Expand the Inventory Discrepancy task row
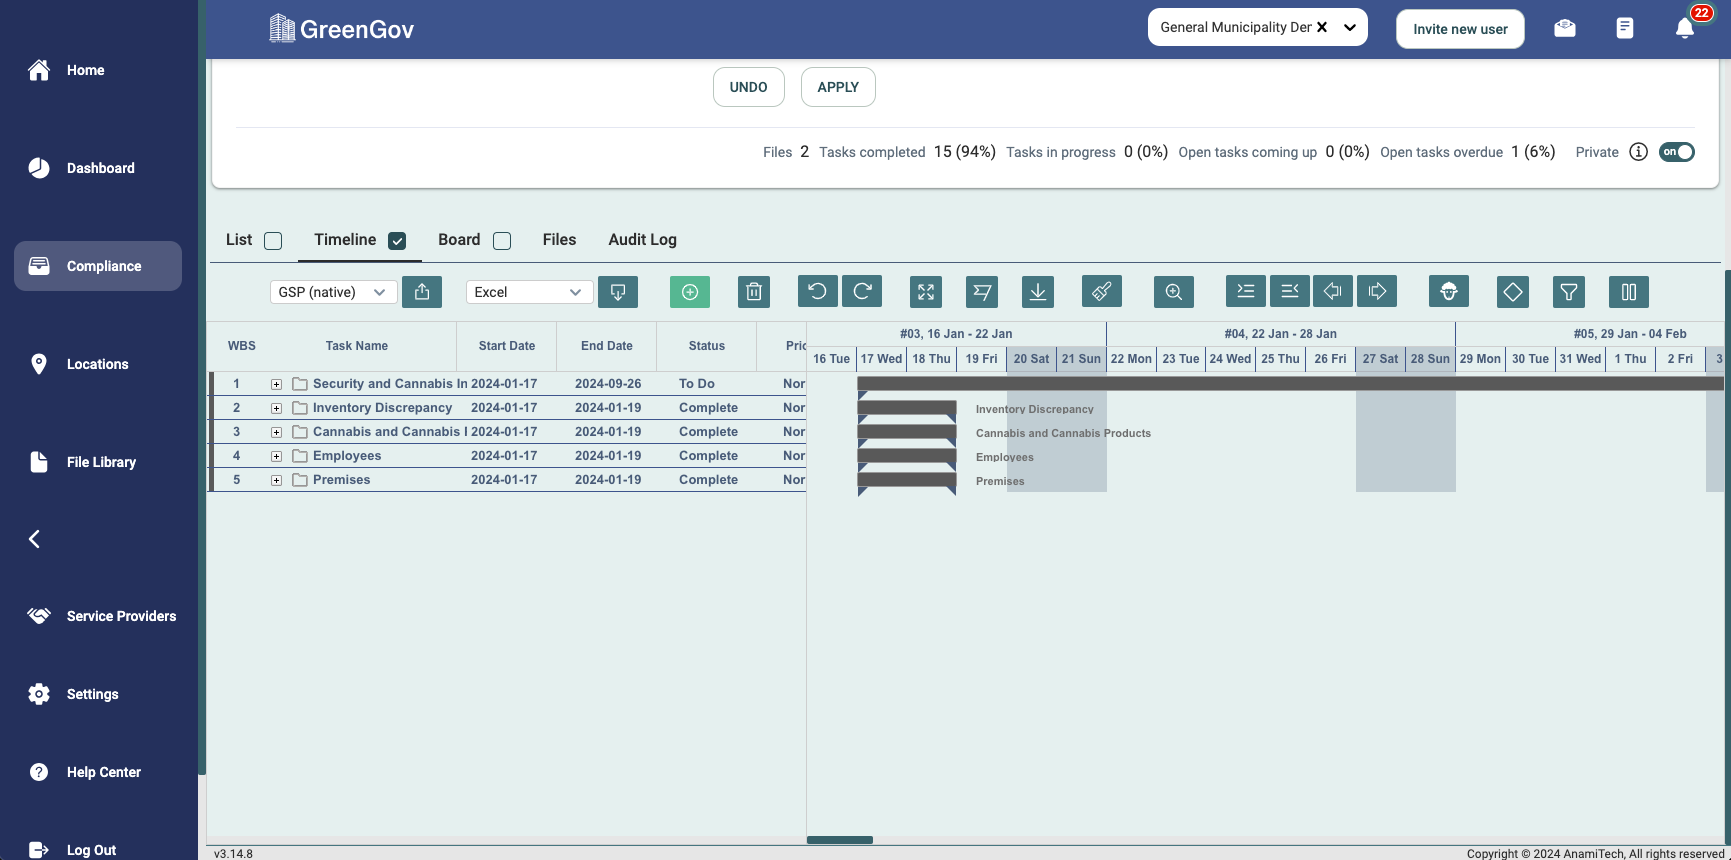1731x860 pixels. coord(276,408)
